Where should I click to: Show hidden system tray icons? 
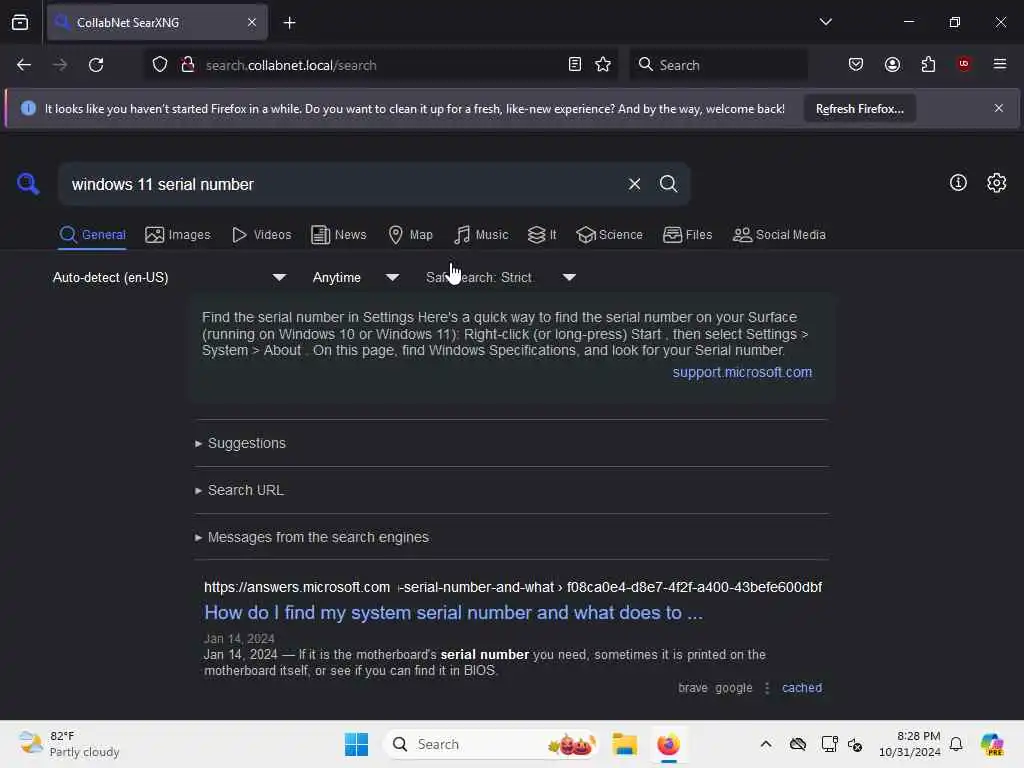765,744
